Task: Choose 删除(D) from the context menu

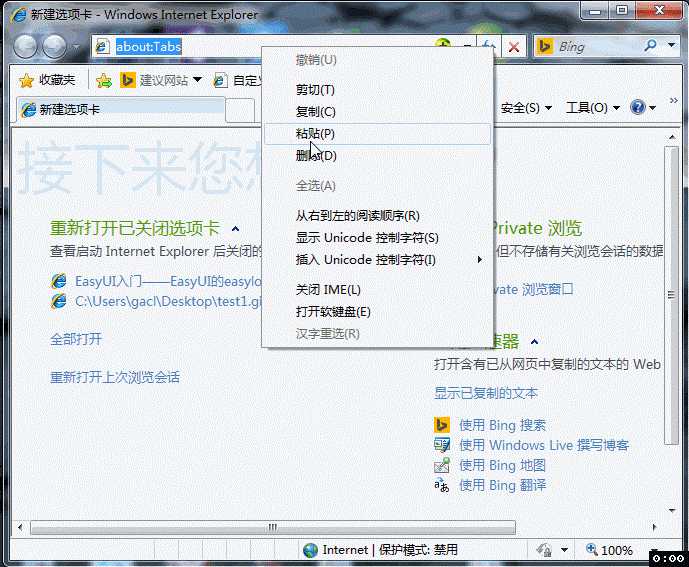Action: click(x=378, y=156)
